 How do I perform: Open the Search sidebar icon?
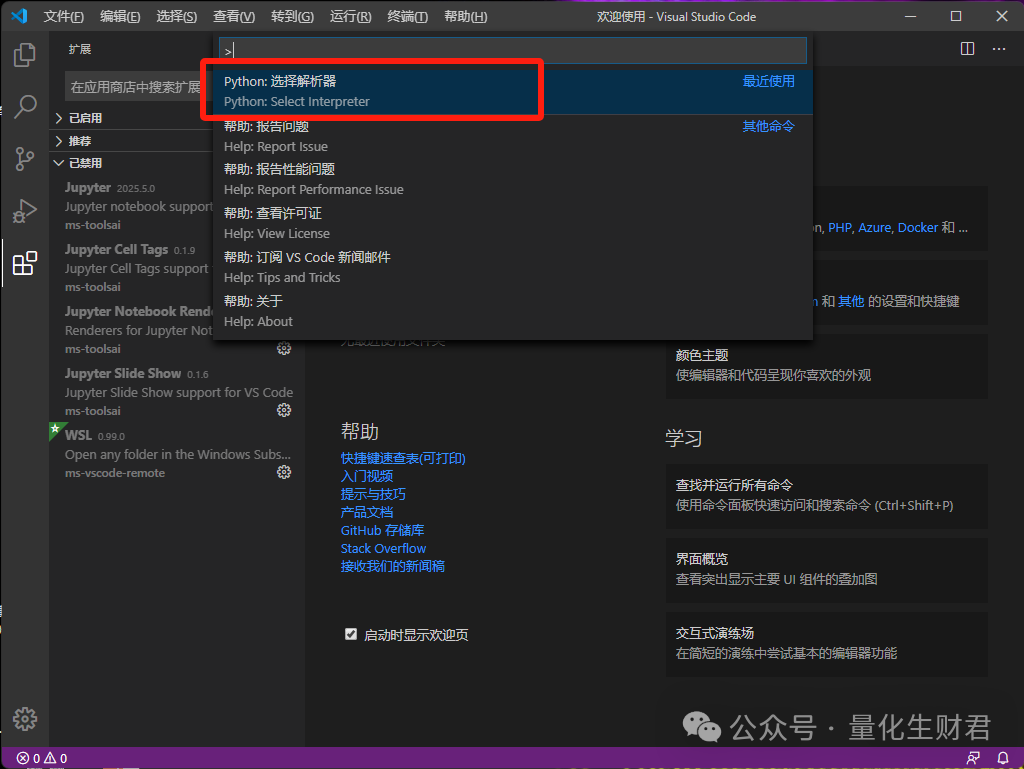[x=24, y=107]
